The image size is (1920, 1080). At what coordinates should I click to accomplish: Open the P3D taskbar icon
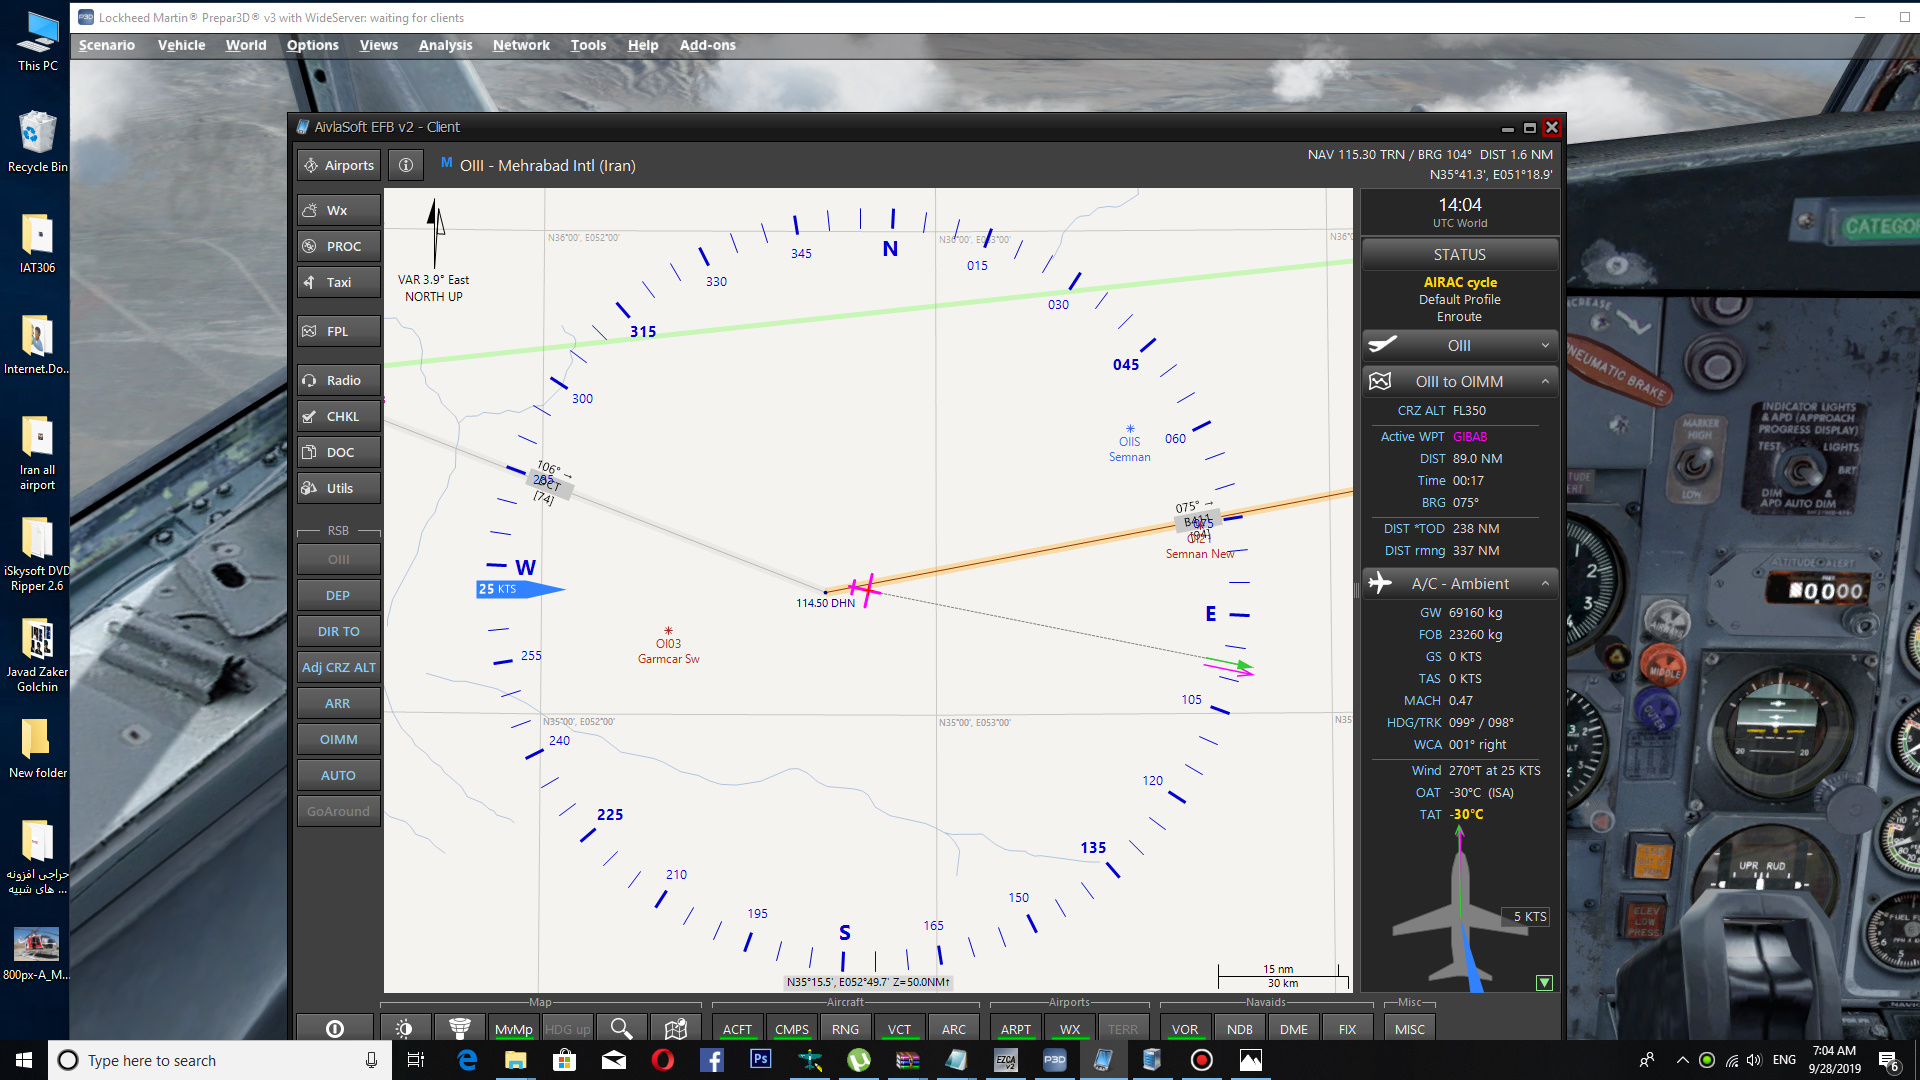[x=1055, y=1060]
